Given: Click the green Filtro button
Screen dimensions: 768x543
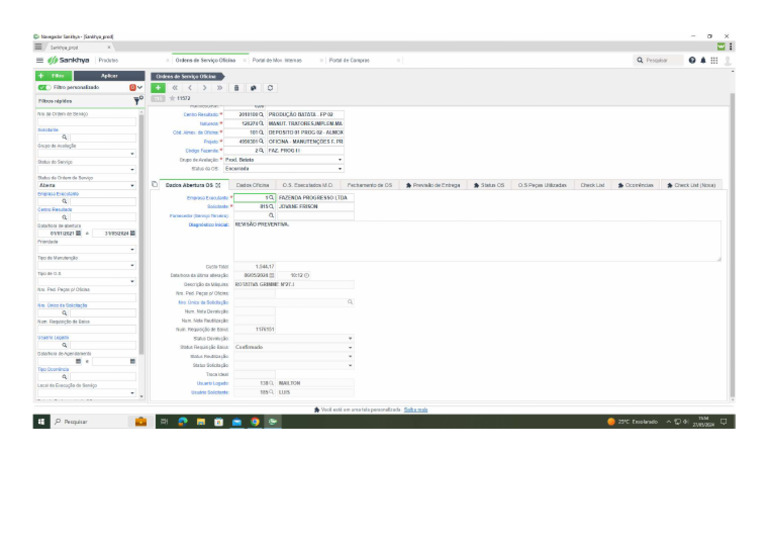Looking at the screenshot, I should pyautogui.click(x=54, y=76).
